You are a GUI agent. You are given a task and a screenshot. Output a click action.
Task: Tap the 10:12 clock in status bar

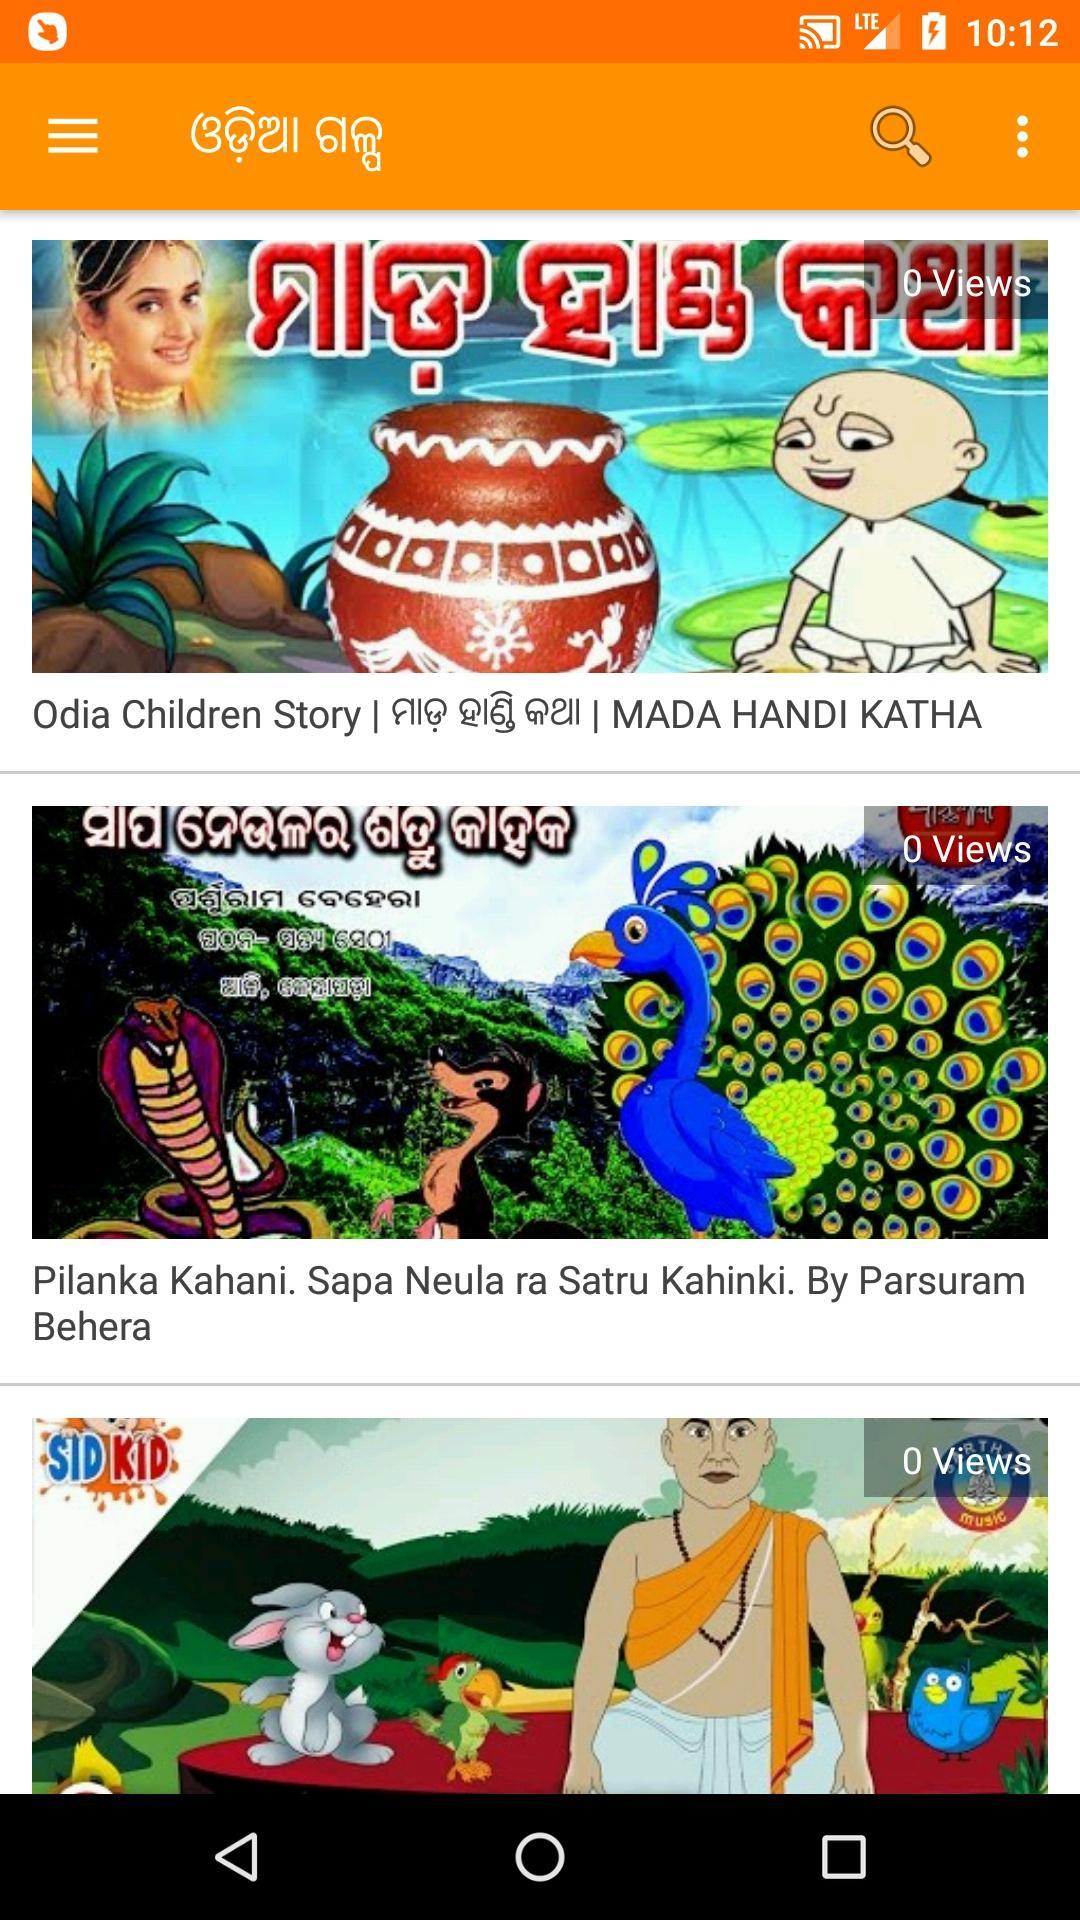(x=1011, y=33)
